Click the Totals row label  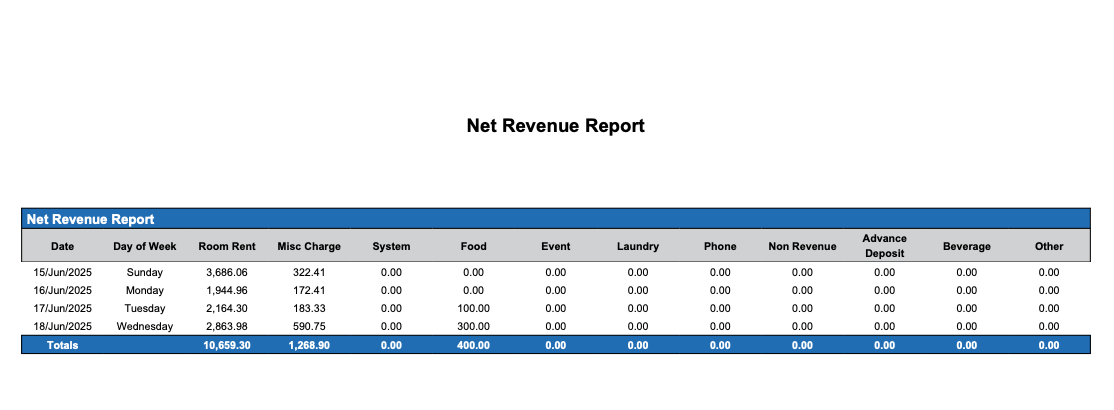(x=62, y=345)
